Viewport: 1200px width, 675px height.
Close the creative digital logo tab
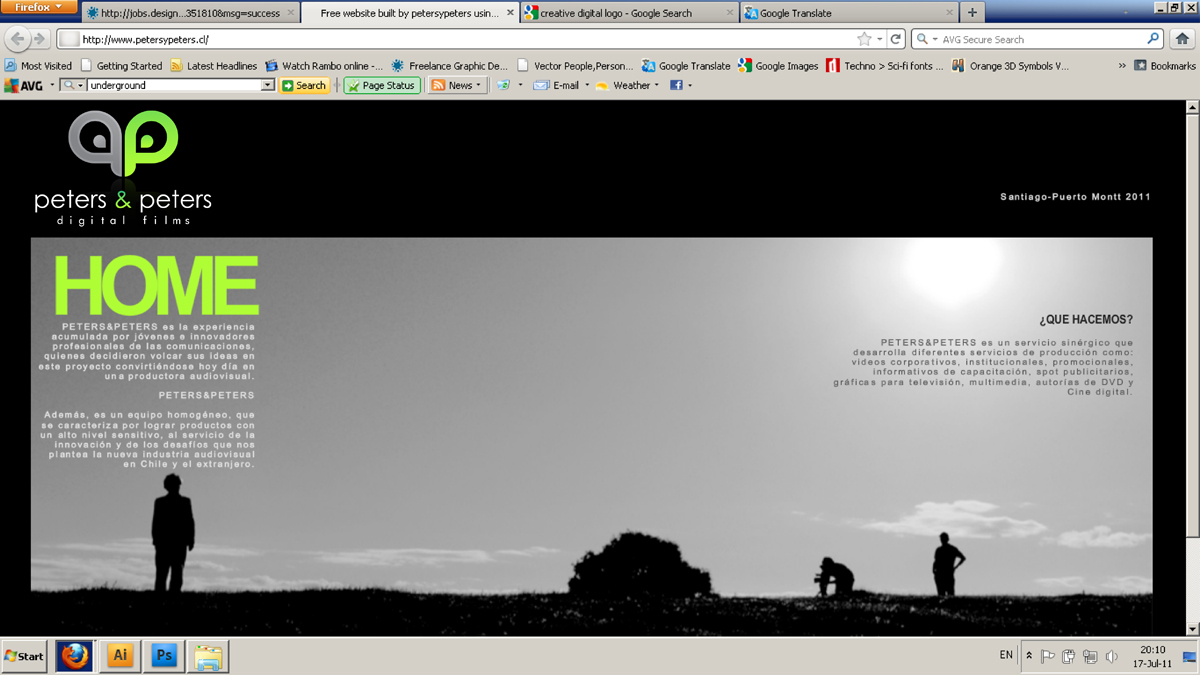click(x=729, y=13)
